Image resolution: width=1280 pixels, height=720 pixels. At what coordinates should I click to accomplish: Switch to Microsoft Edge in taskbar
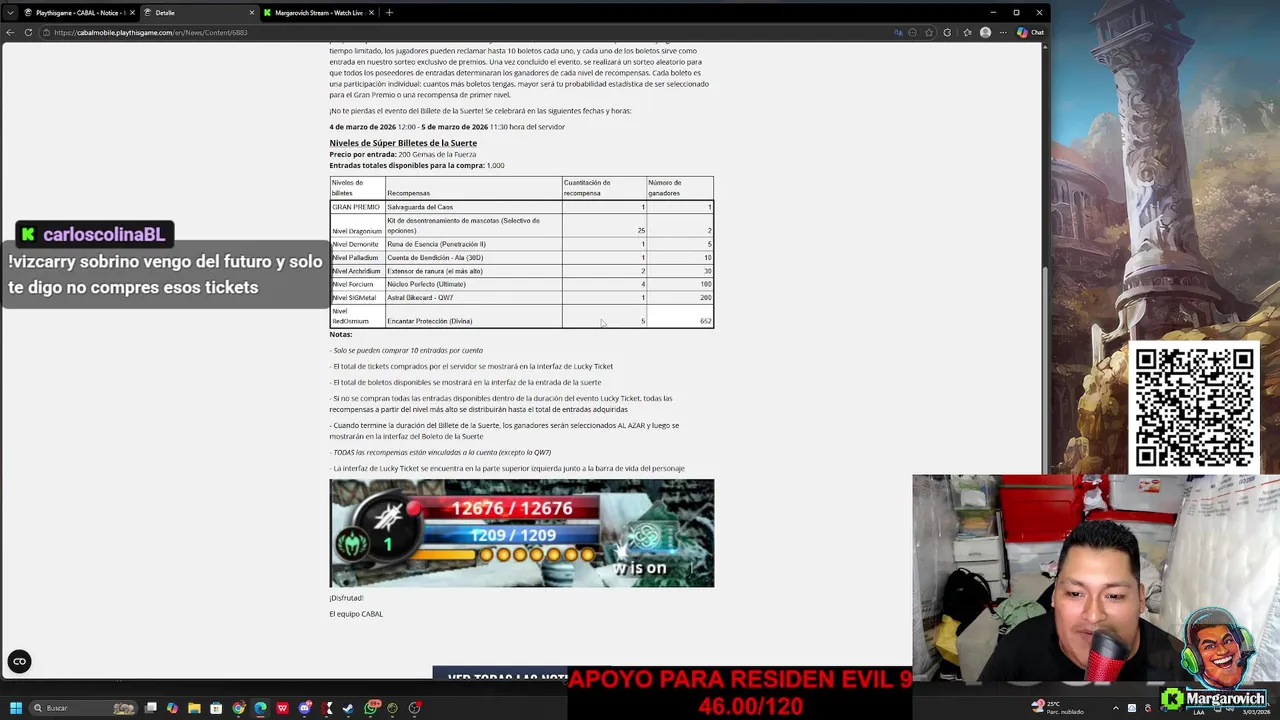pyautogui.click(x=260, y=708)
